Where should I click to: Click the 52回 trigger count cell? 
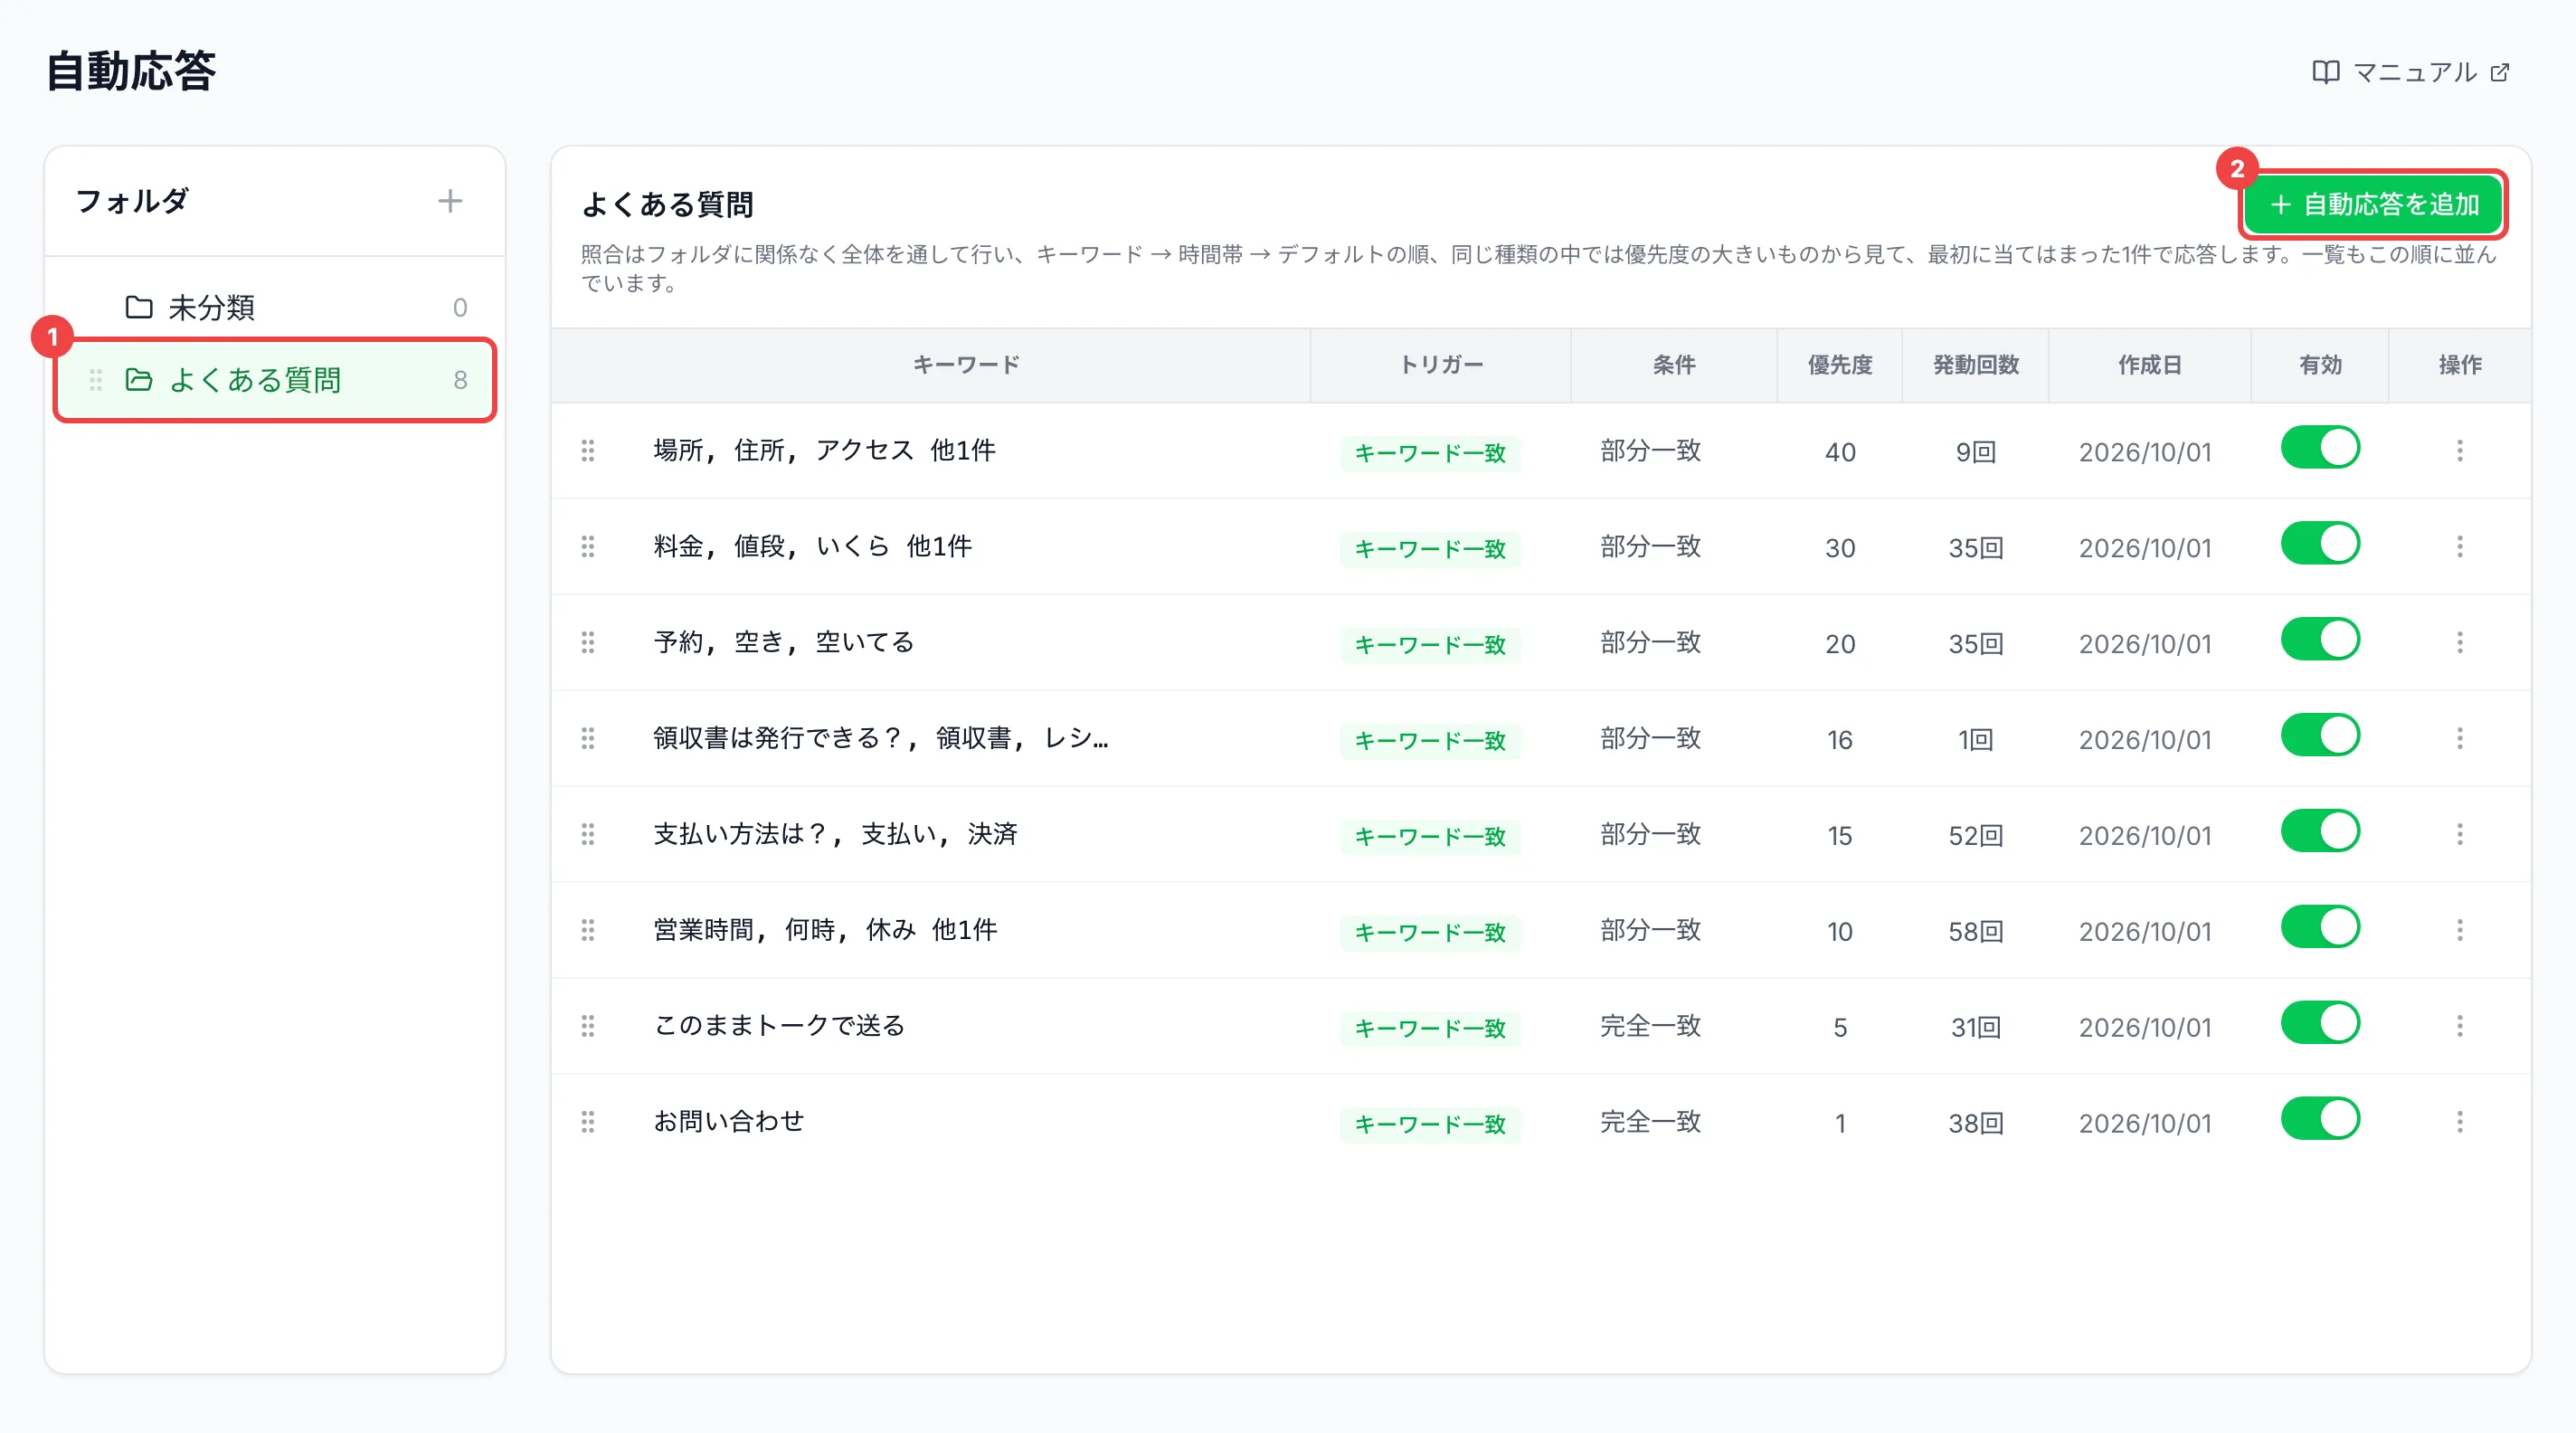pos(1975,836)
